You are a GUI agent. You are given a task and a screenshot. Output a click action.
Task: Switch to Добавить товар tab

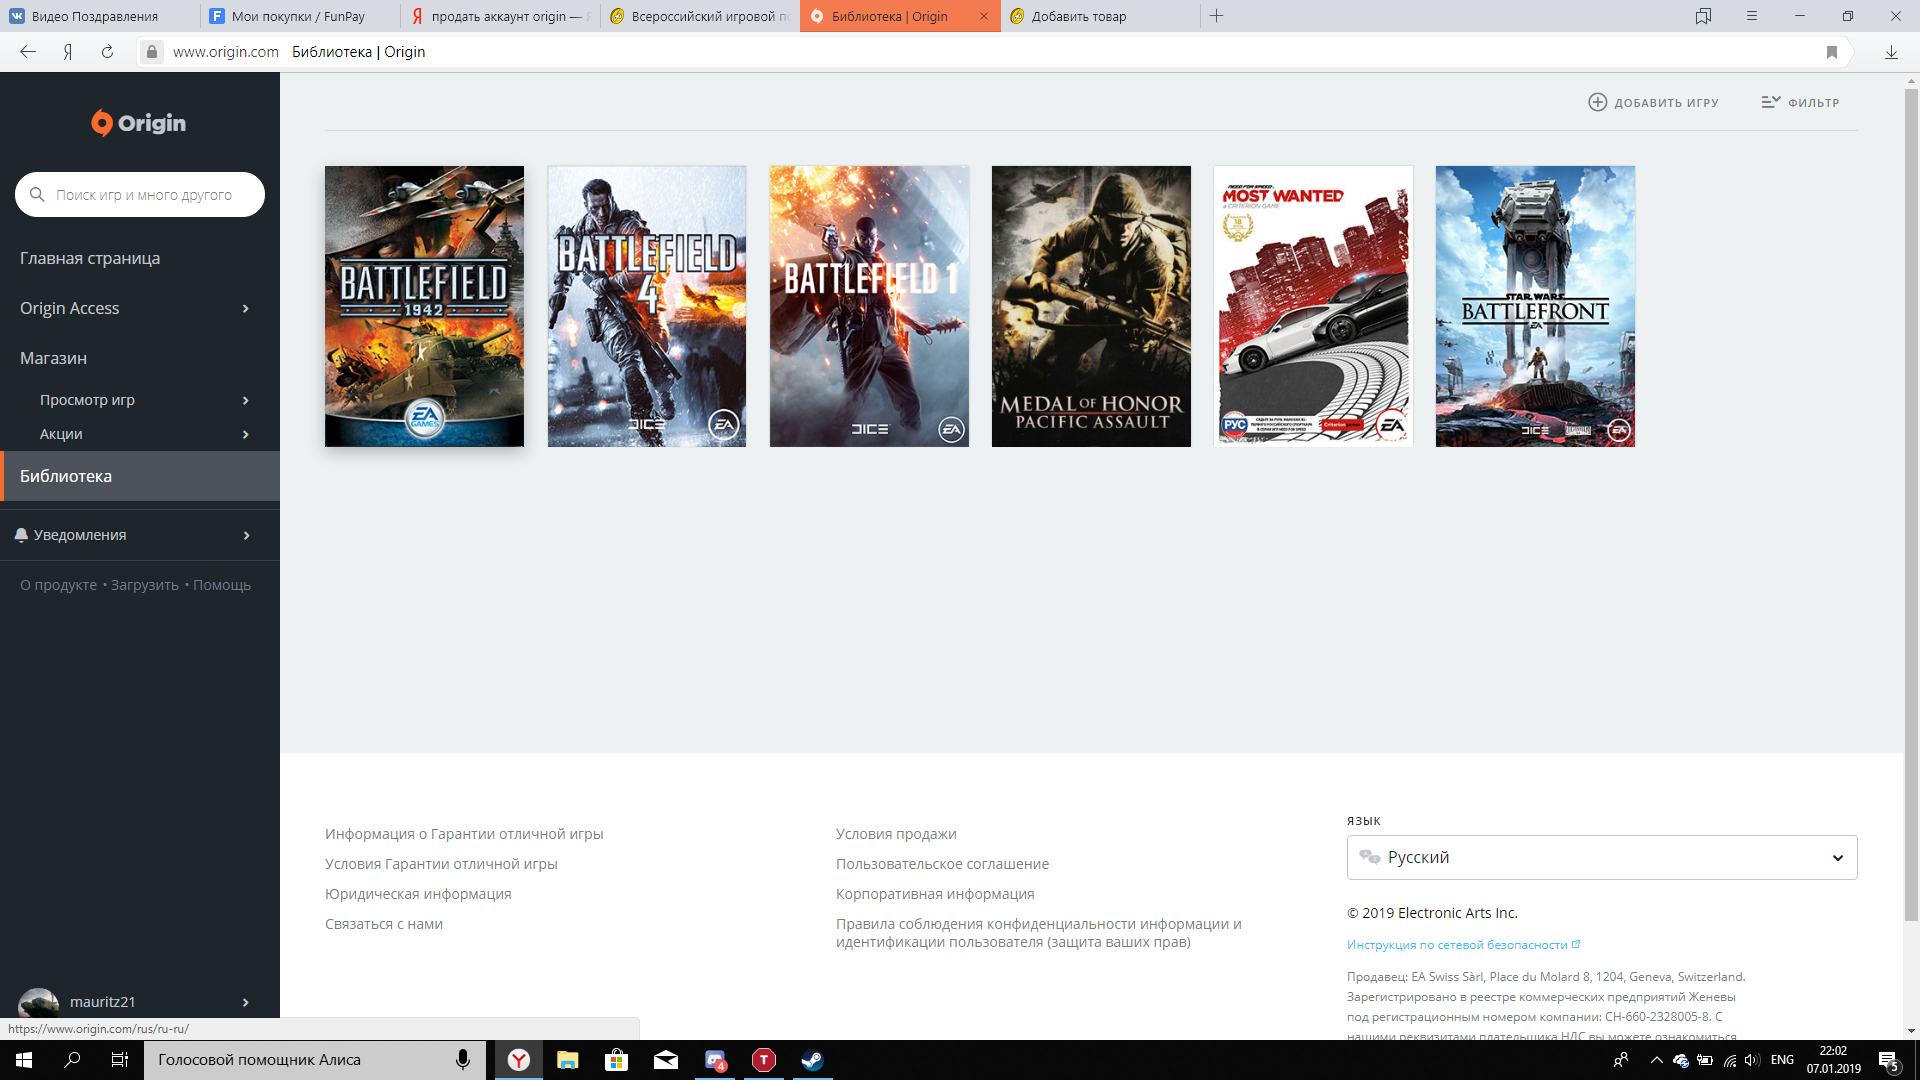(1100, 16)
